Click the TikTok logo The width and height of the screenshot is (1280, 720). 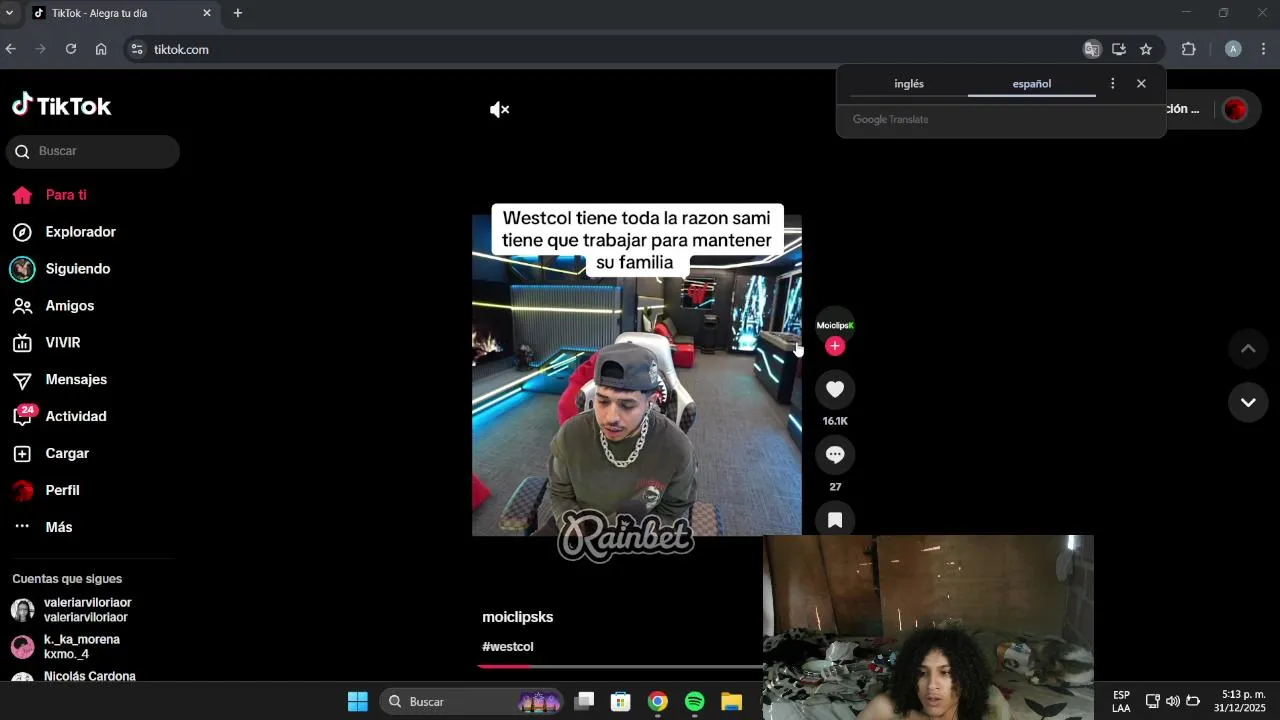(x=62, y=105)
